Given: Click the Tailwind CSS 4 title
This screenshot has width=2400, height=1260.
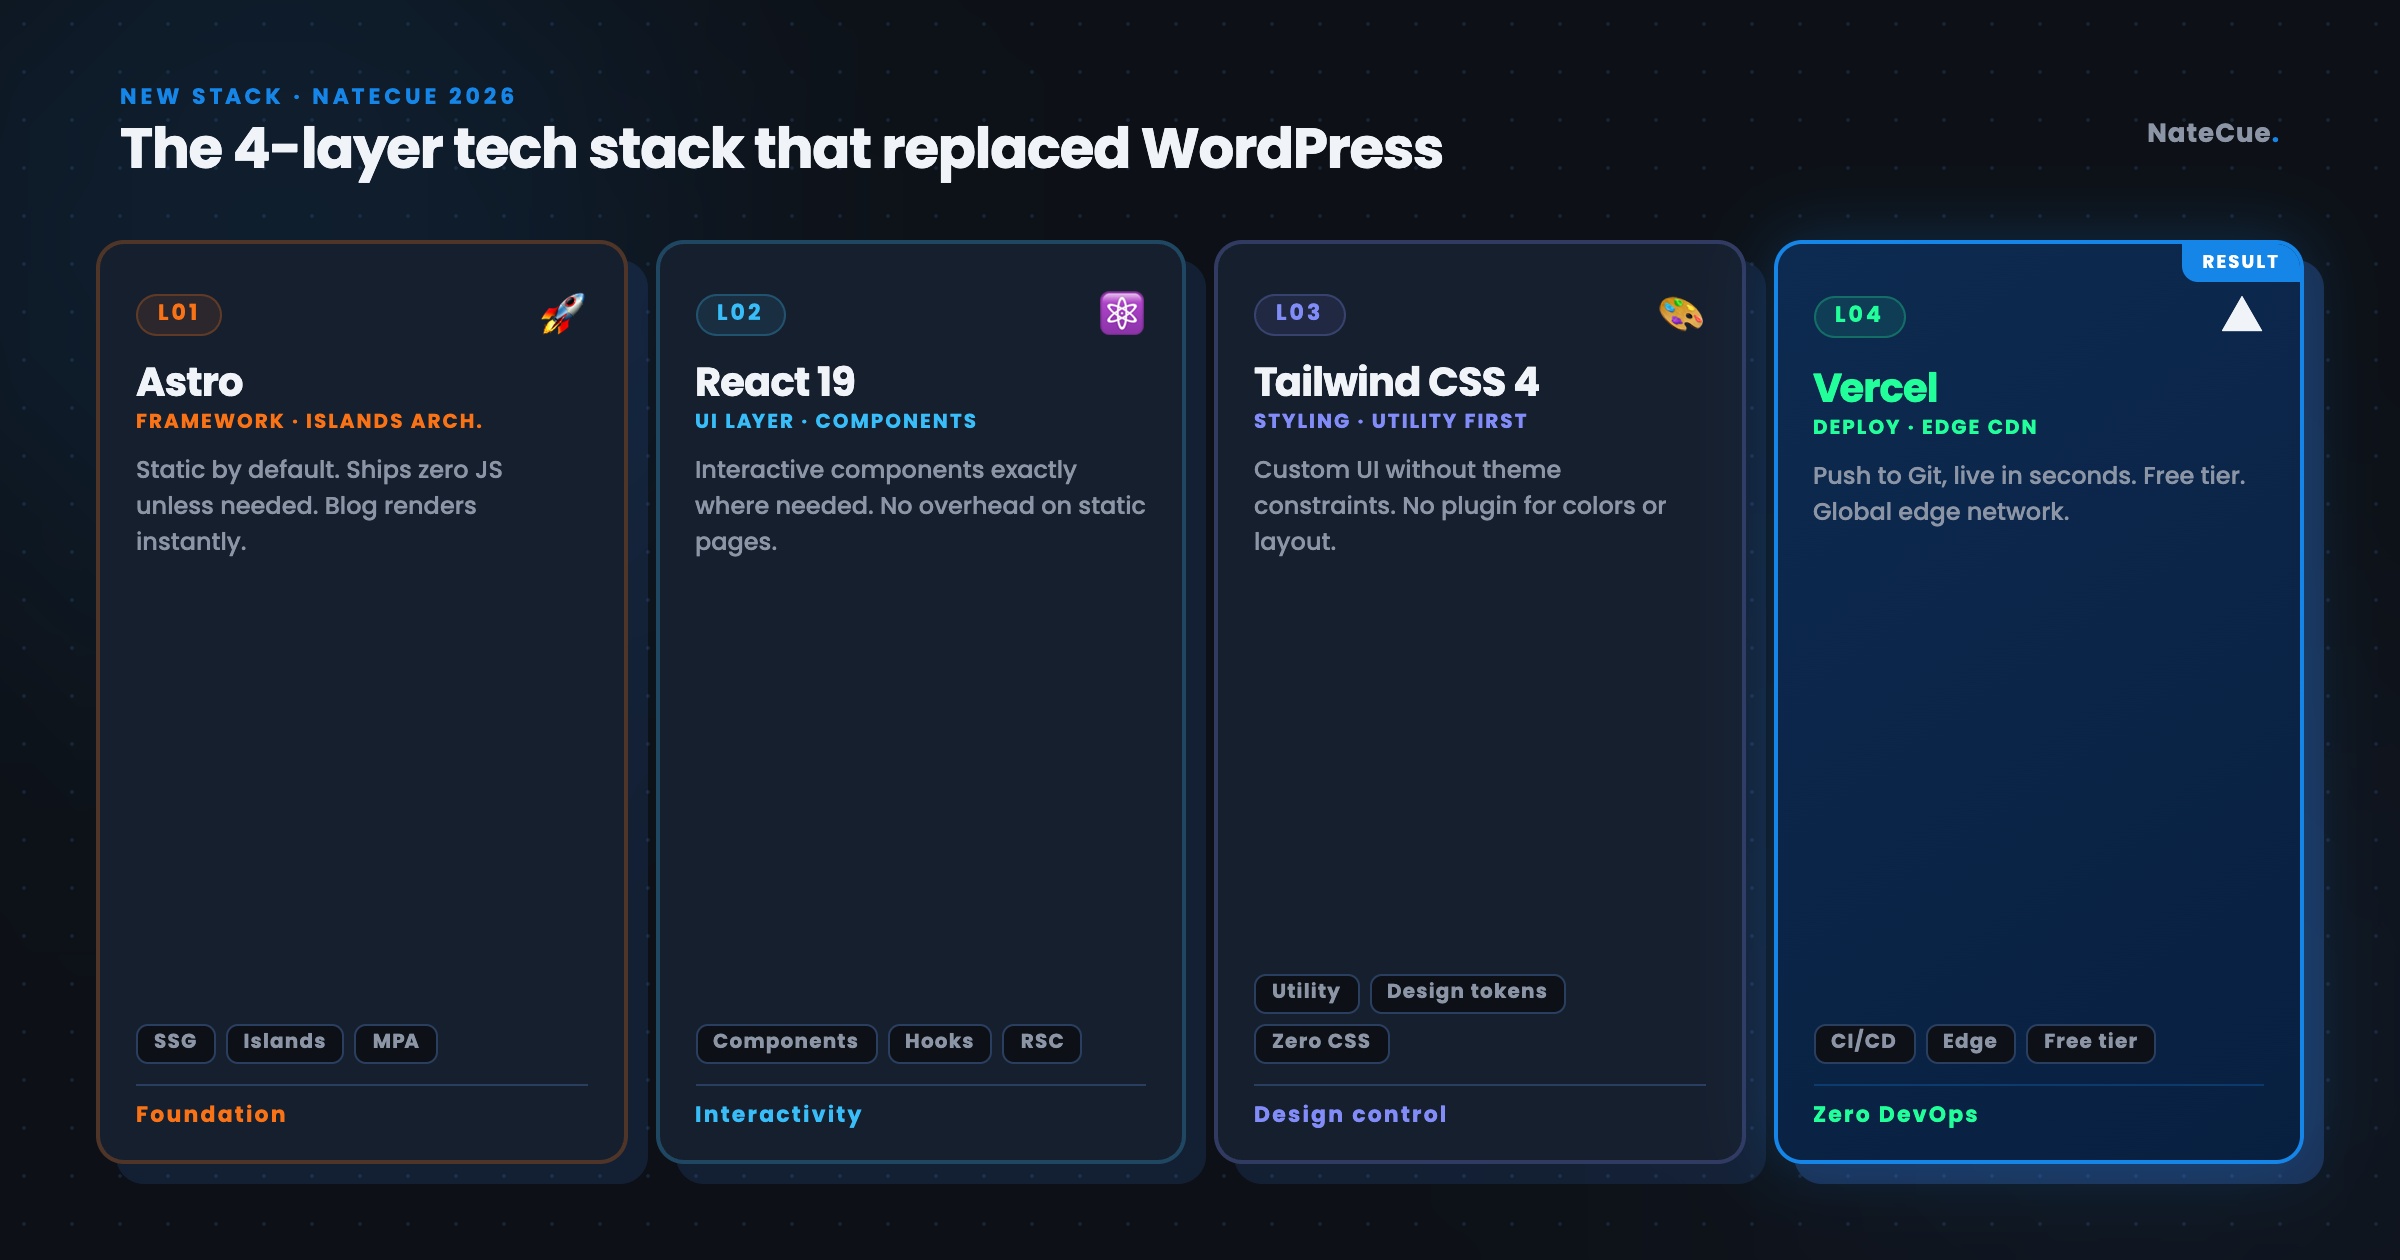Looking at the screenshot, I should coord(1397,382).
